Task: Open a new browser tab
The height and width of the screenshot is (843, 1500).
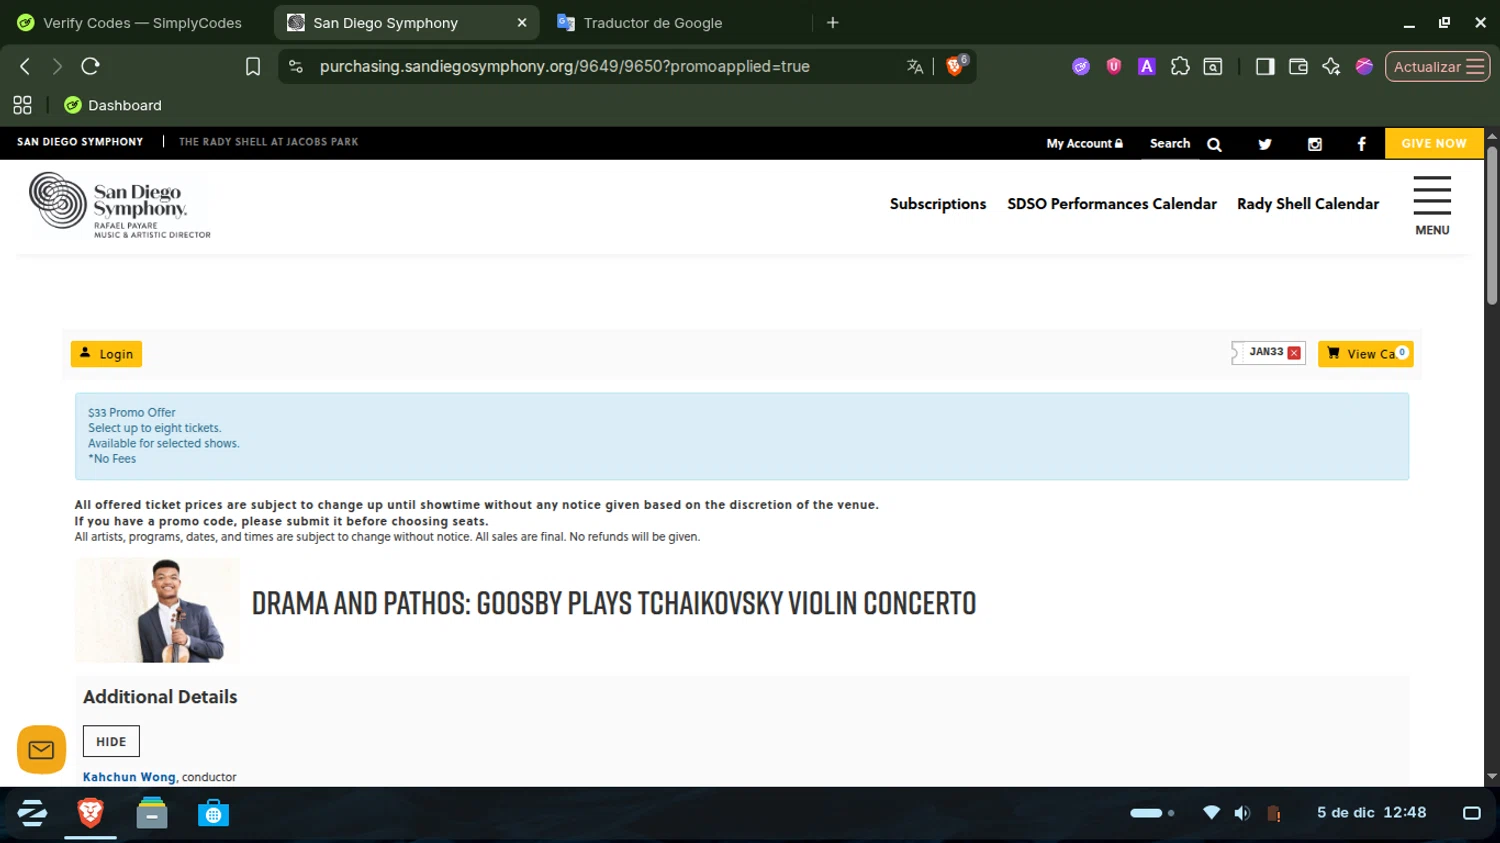Action: [x=833, y=22]
